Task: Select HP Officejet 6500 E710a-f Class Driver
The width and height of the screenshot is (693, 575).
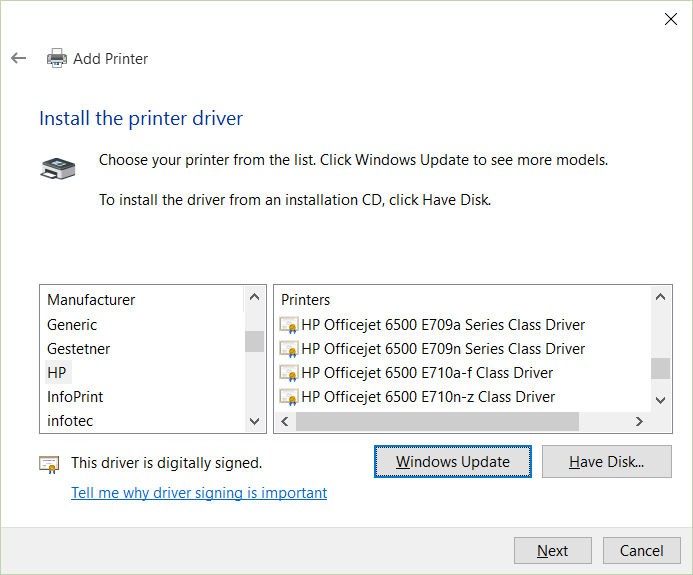Action: [x=427, y=373]
